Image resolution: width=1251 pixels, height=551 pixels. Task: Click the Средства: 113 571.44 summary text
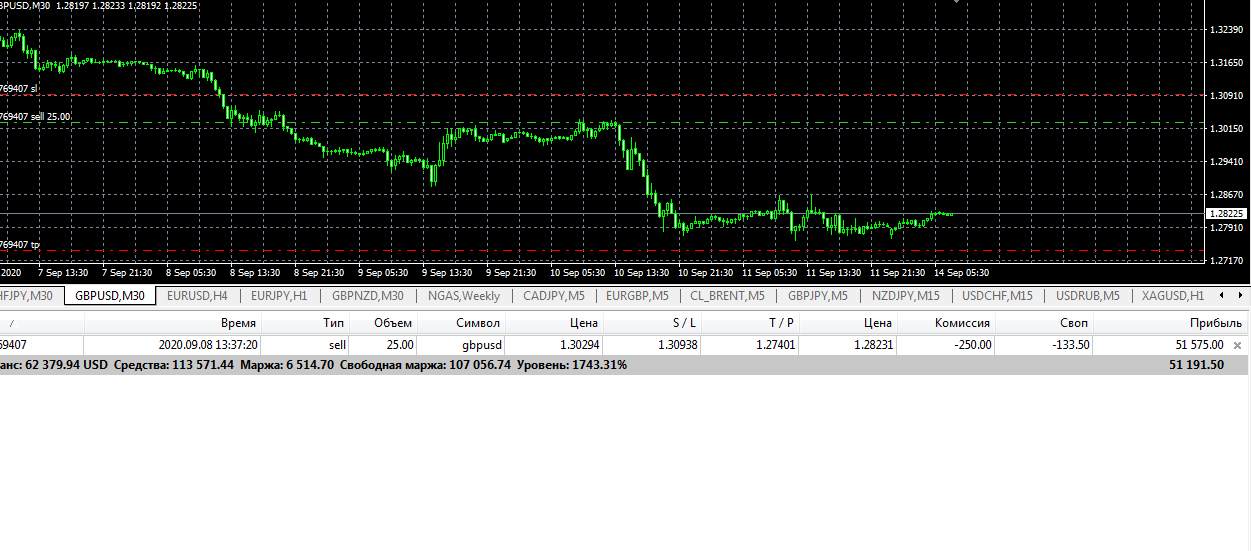click(174, 365)
